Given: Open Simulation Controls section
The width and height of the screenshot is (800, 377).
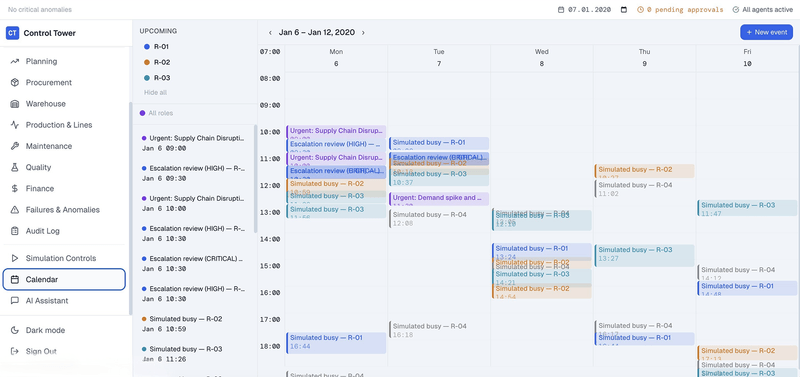Looking at the screenshot, I should (64, 258).
